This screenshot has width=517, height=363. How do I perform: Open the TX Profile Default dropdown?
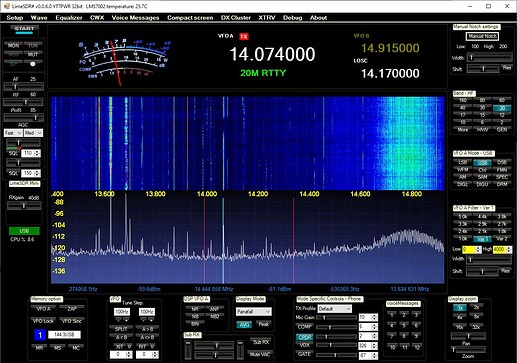[334, 309]
